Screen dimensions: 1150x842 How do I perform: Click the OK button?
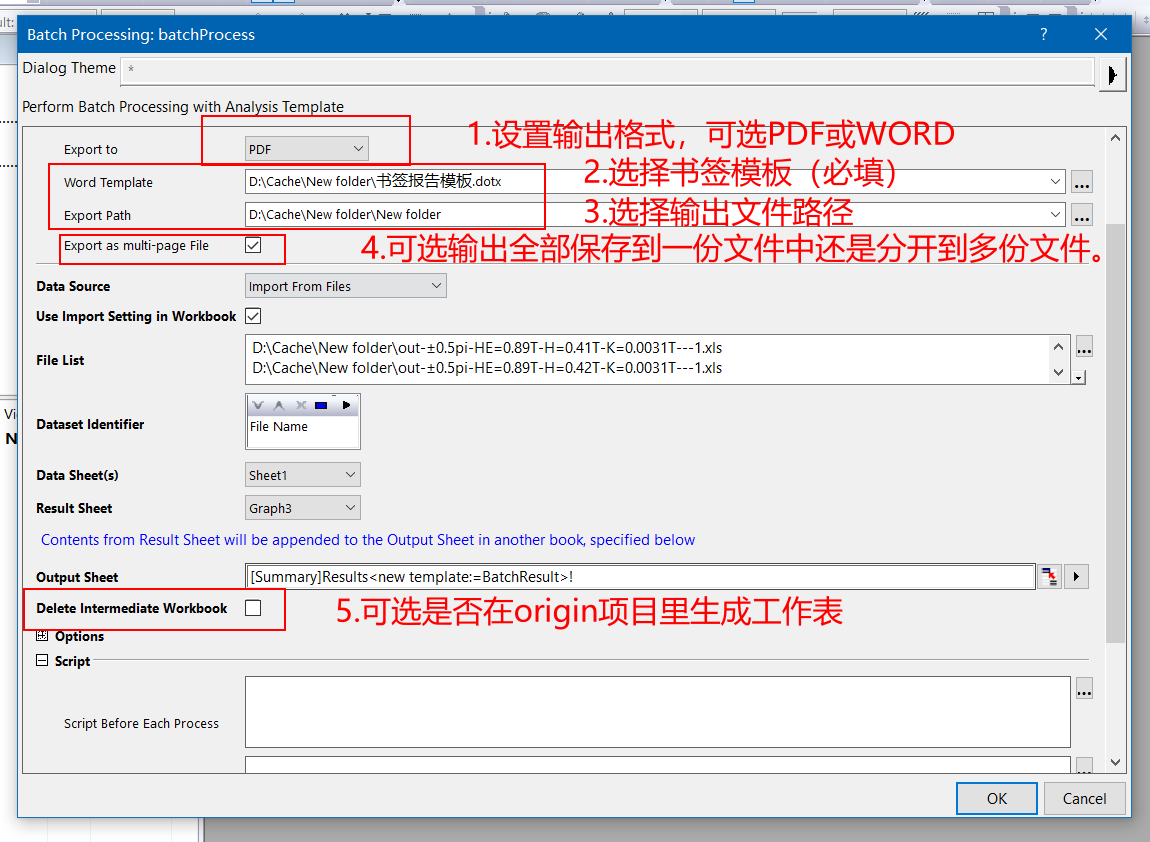996,798
